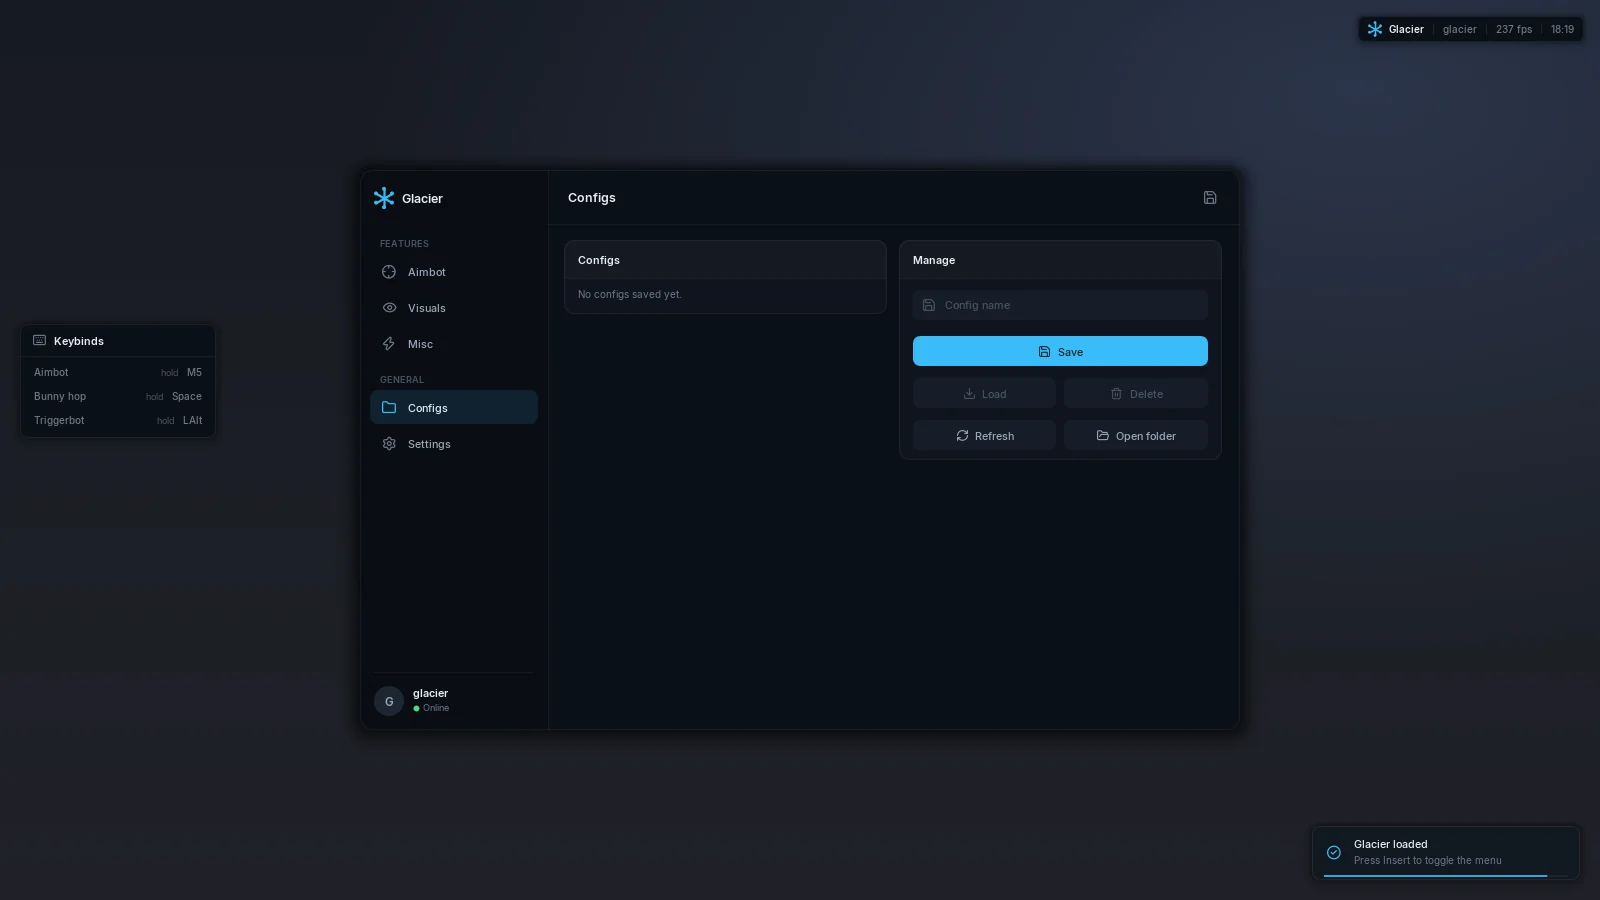The height and width of the screenshot is (900, 1600).
Task: Open the Visuals section
Action: point(454,308)
